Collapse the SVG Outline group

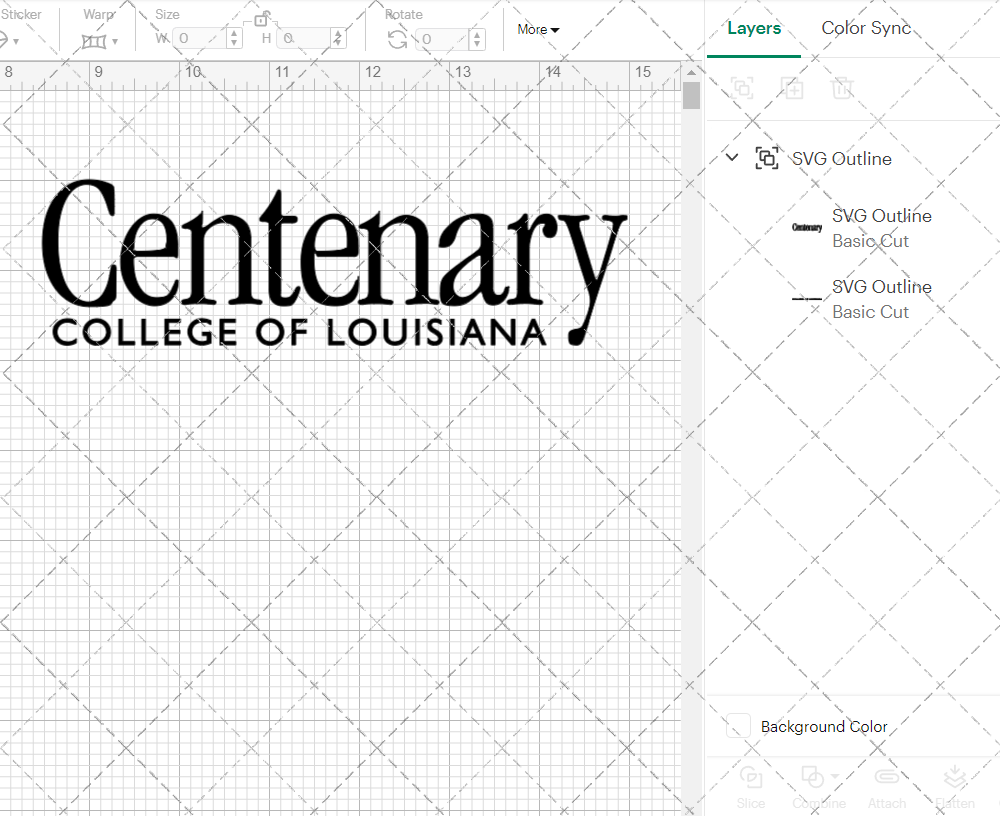coord(731,157)
